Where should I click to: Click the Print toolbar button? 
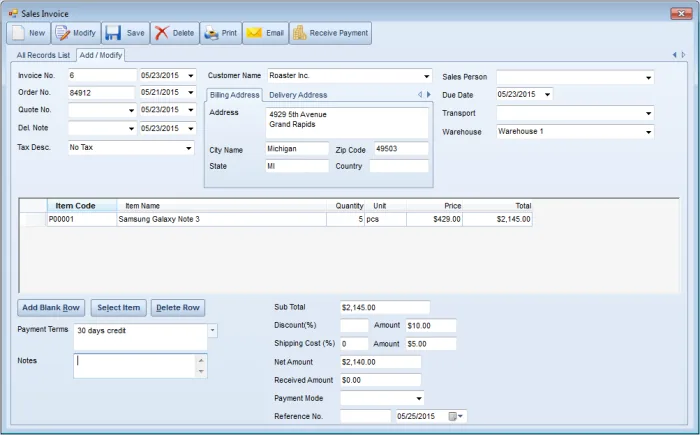(x=221, y=33)
